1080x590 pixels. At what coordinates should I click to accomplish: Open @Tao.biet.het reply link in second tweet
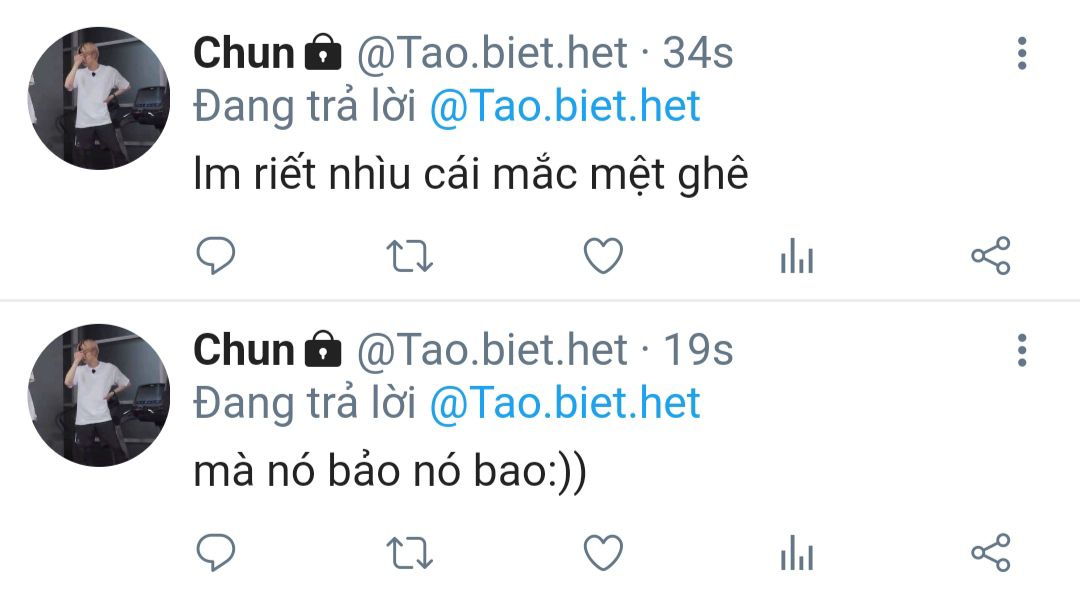[x=565, y=403]
